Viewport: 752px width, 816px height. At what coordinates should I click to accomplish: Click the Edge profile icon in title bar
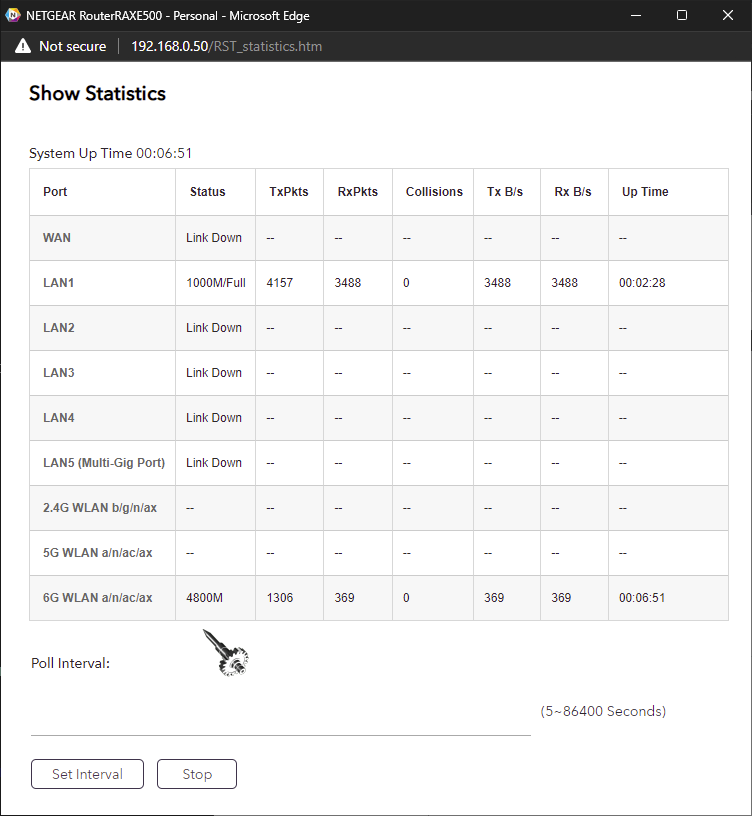tap(12, 15)
